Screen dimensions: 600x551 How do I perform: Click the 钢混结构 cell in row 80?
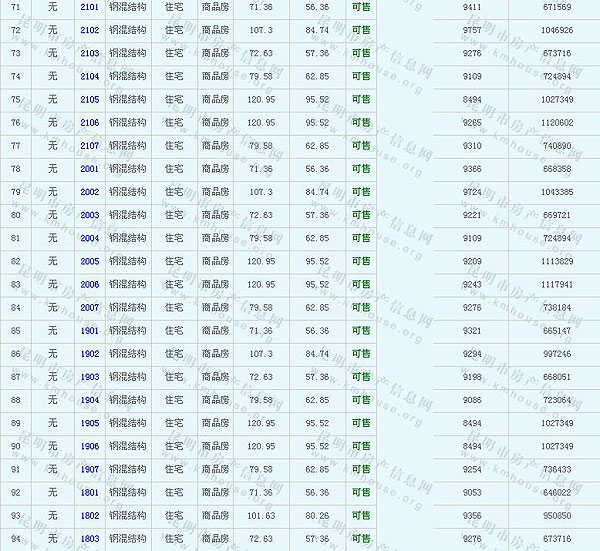click(x=127, y=215)
